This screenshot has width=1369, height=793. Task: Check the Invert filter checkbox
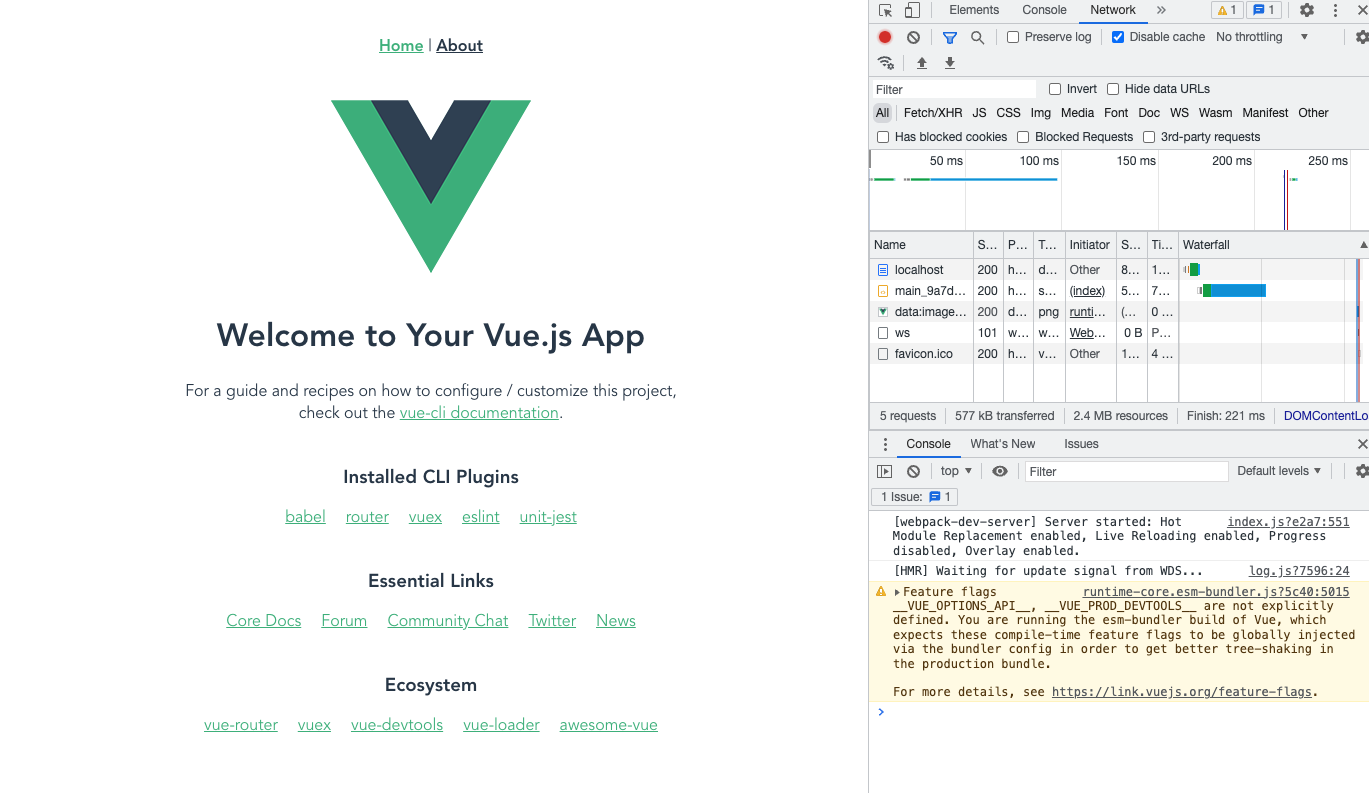coord(1055,89)
